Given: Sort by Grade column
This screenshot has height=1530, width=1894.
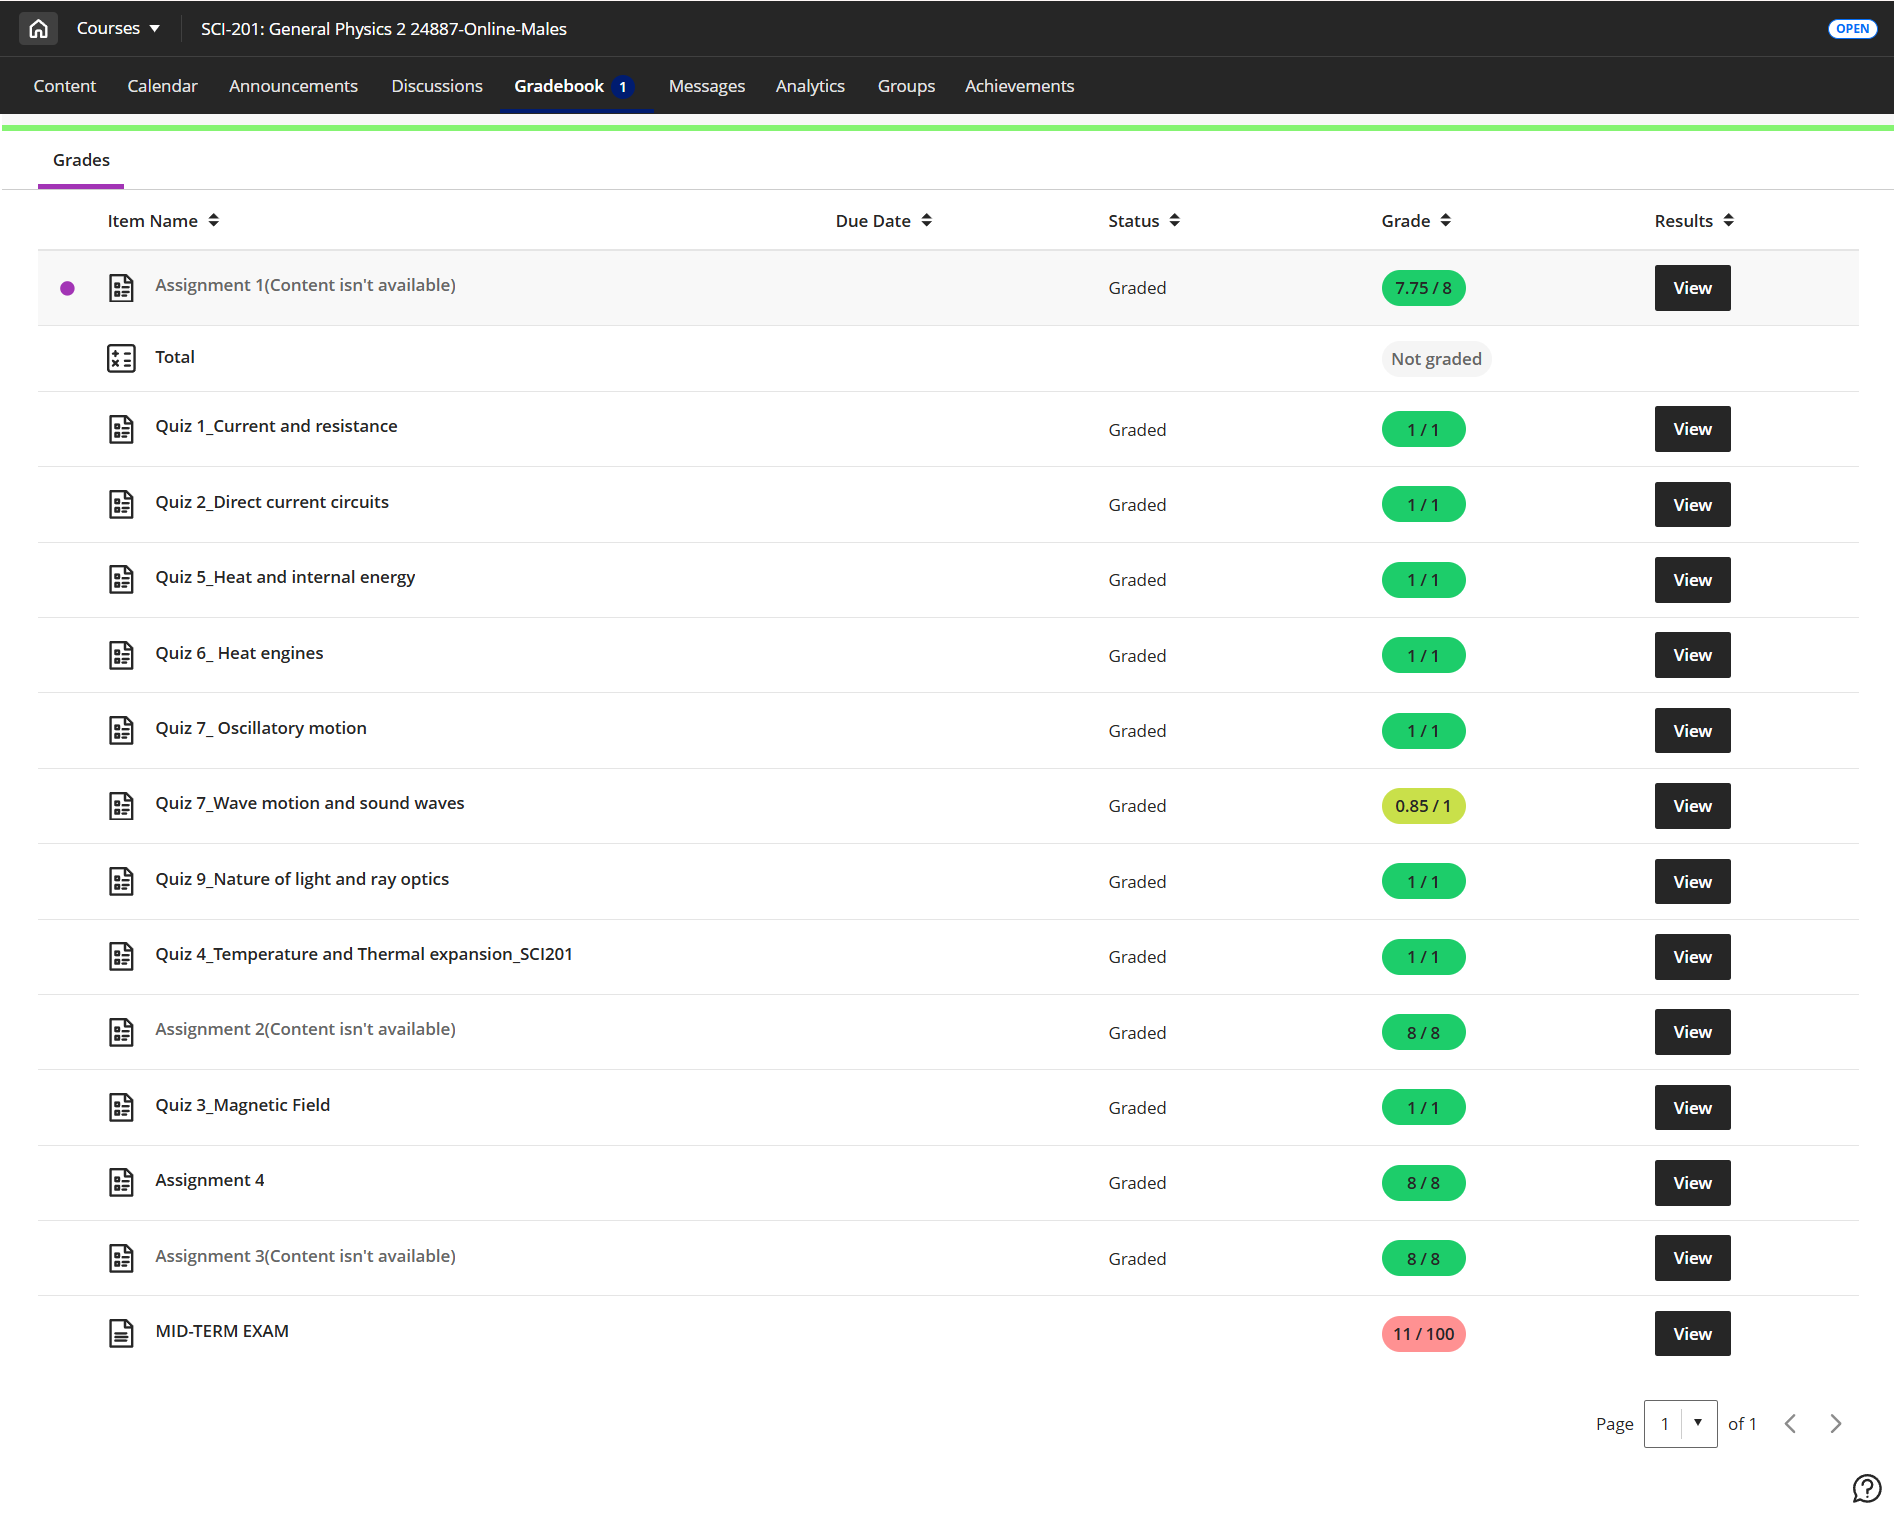Looking at the screenshot, I should 1415,221.
